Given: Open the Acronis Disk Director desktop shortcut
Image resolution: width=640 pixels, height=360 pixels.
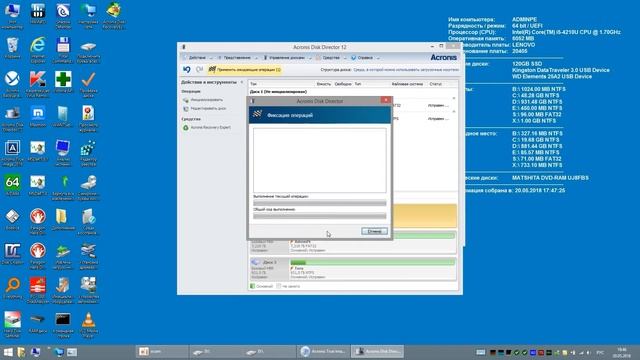Looking at the screenshot, I should pyautogui.click(x=12, y=119).
